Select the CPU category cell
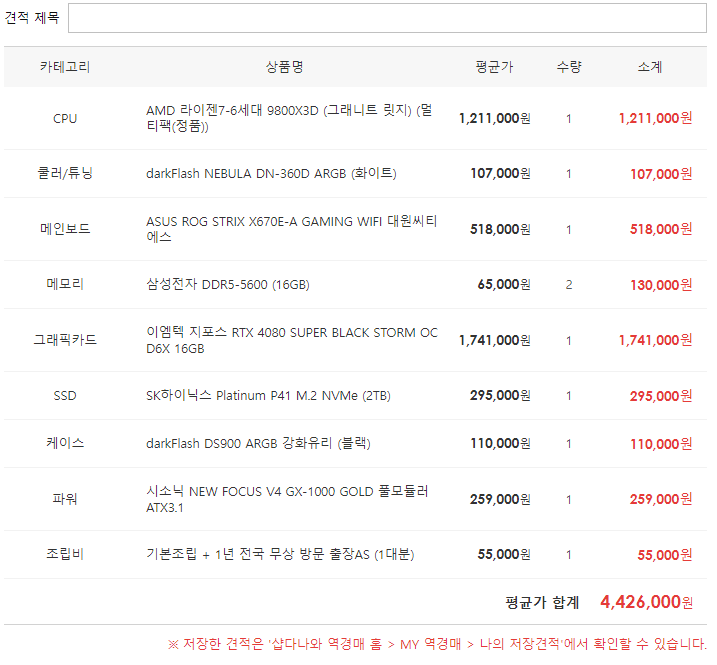Viewport: 717px width, 665px height. (65, 118)
